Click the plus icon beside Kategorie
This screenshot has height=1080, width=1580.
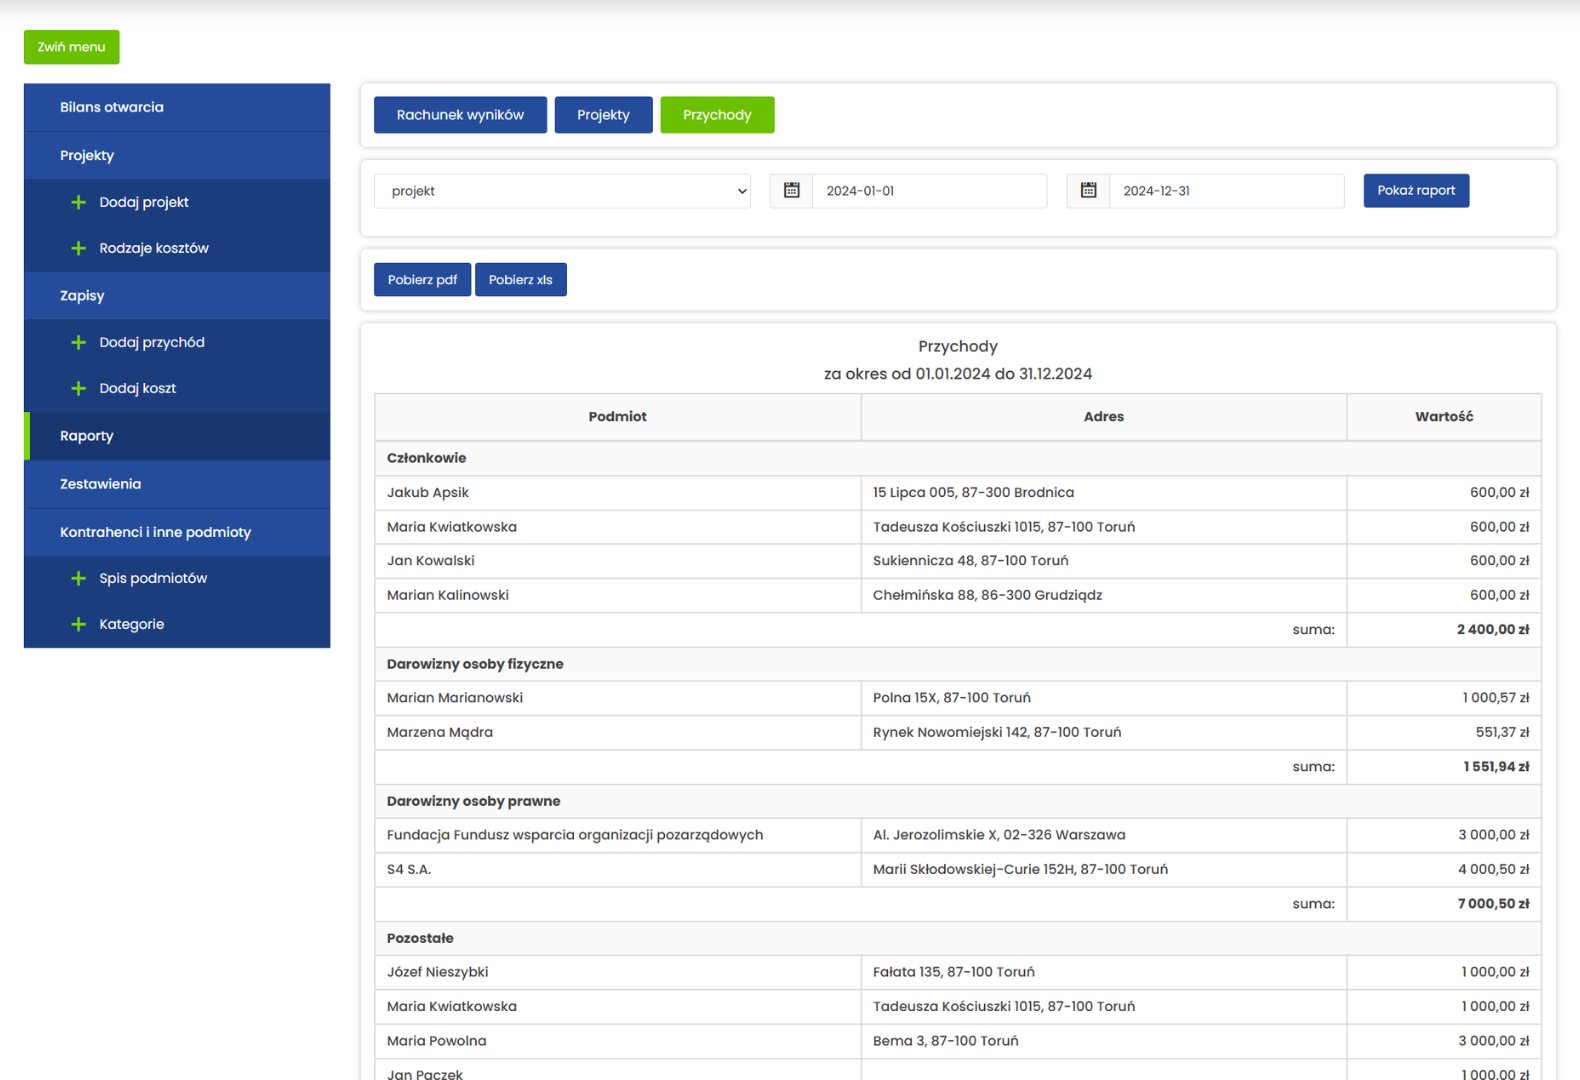tap(78, 625)
